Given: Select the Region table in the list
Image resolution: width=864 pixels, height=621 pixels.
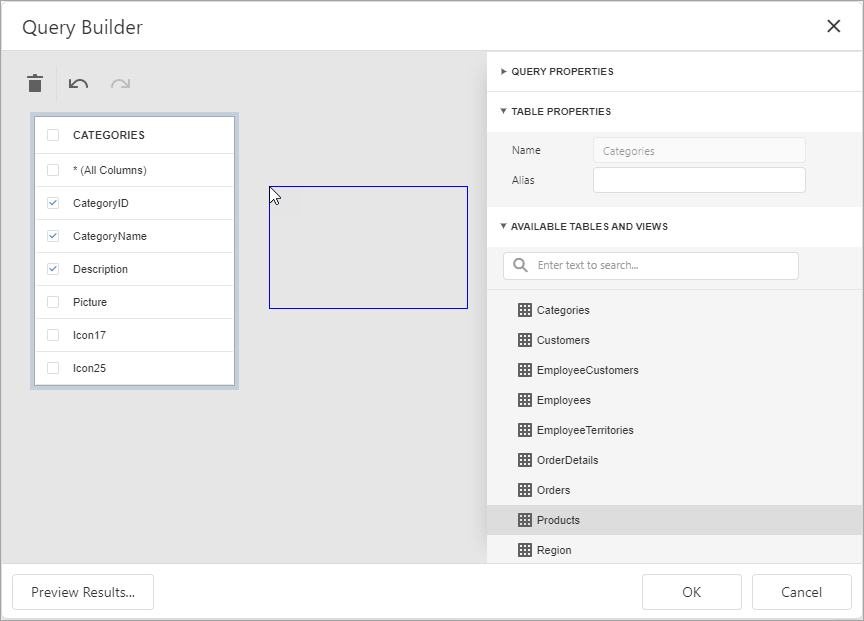Looking at the screenshot, I should pyautogui.click(x=555, y=550).
